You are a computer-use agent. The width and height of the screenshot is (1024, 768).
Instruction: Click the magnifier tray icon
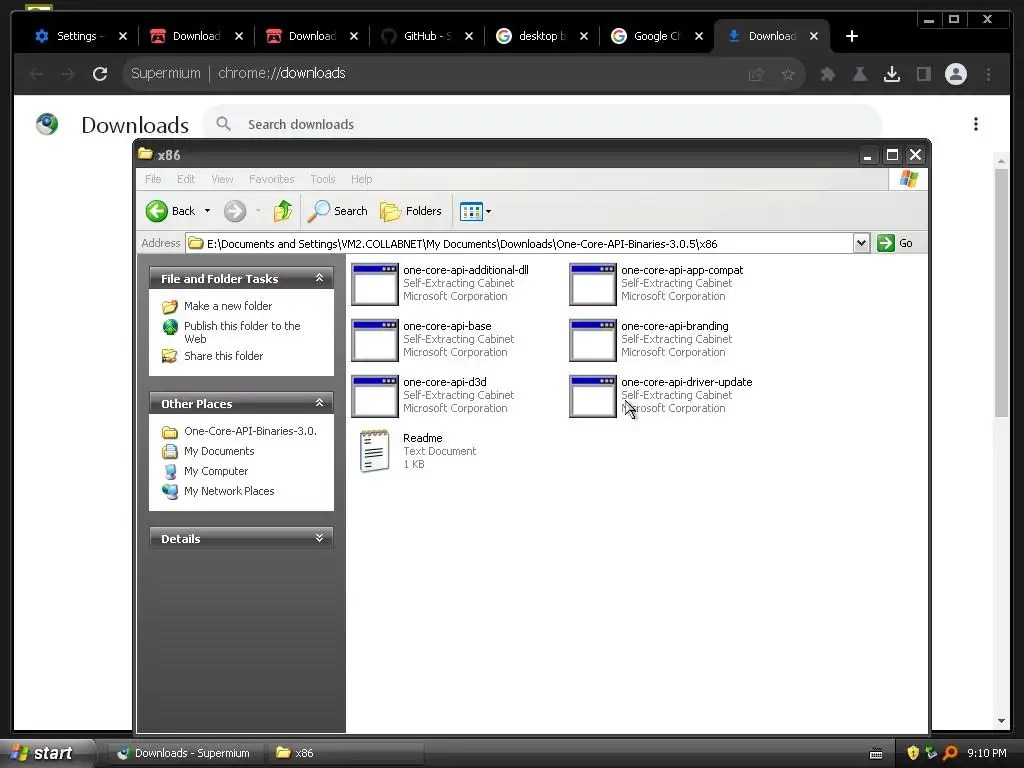point(950,753)
